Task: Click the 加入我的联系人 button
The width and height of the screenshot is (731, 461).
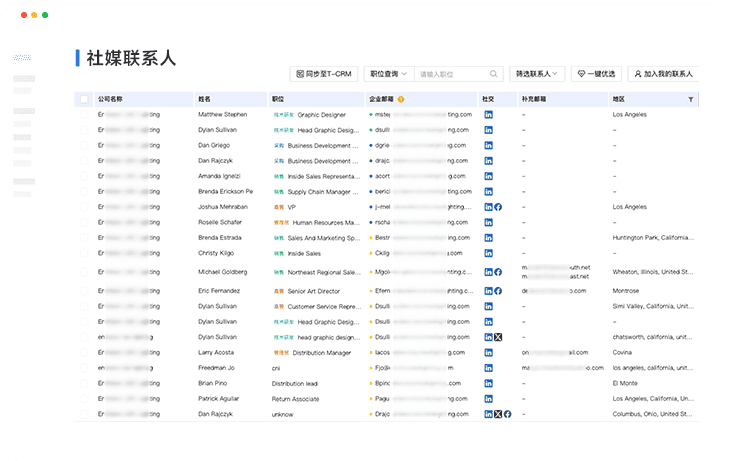Action: pyautogui.click(x=663, y=74)
